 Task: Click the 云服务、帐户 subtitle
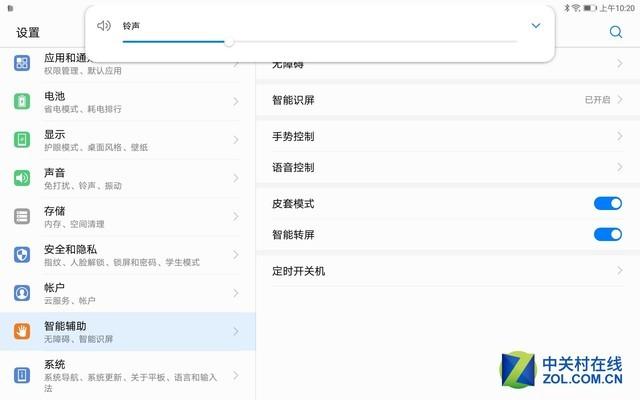point(69,301)
